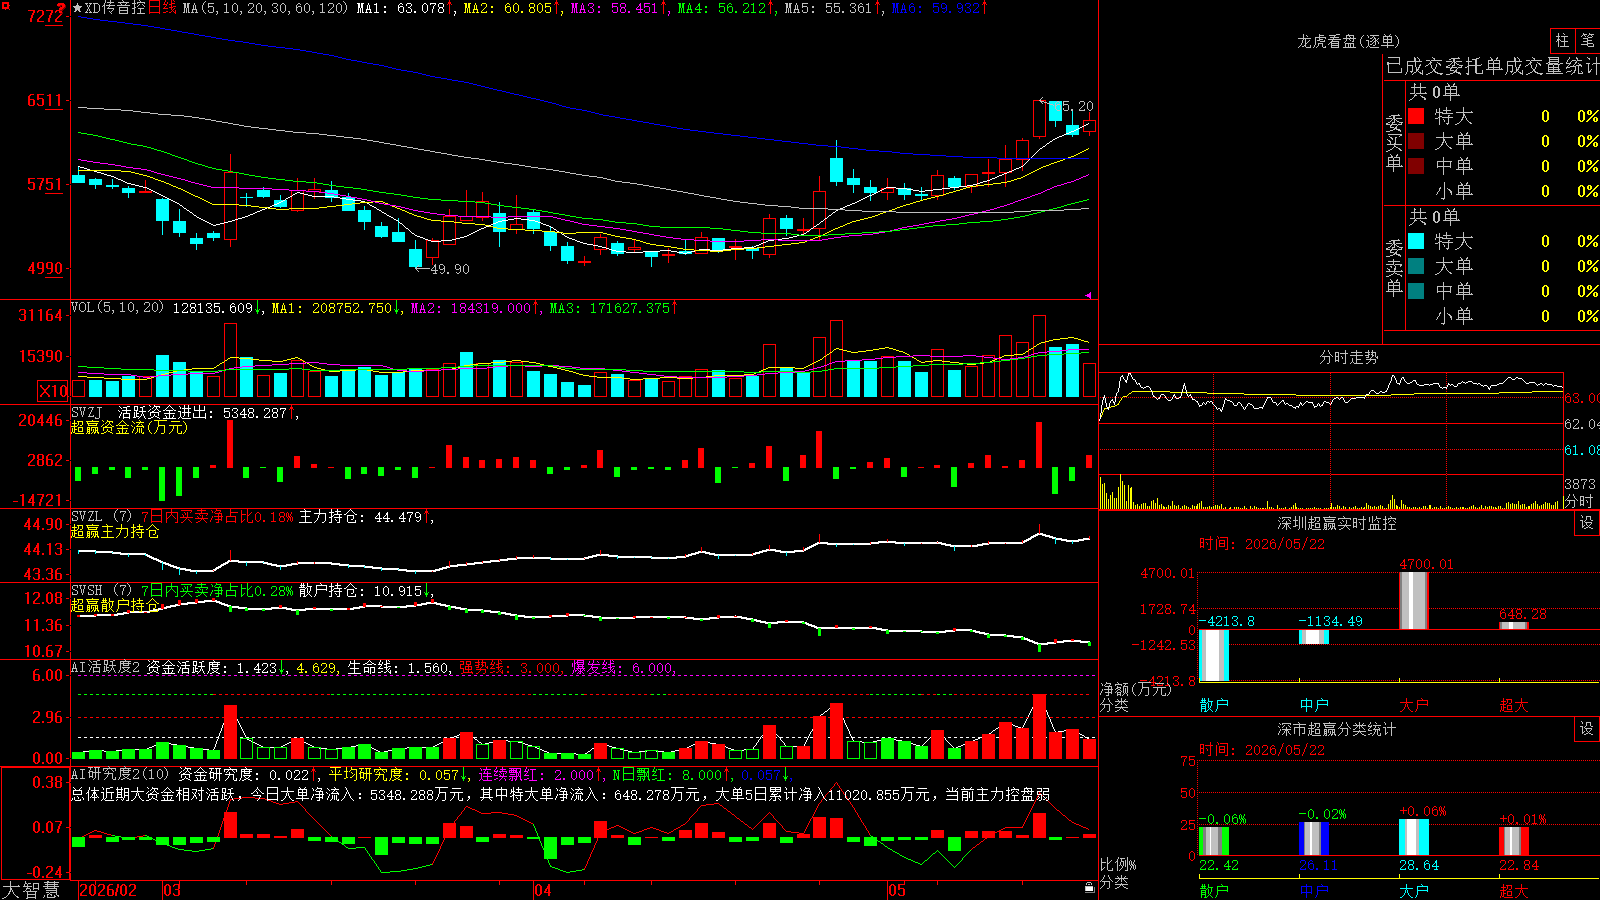The image size is (1600, 900).
Task: Click the 委卖单 section label
Action: 1394,268
